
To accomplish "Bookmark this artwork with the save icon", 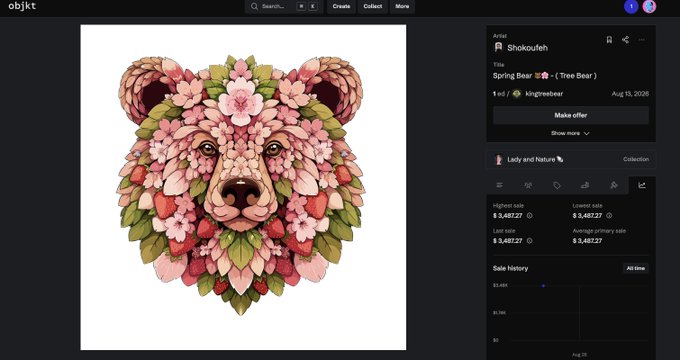I will click(x=609, y=40).
